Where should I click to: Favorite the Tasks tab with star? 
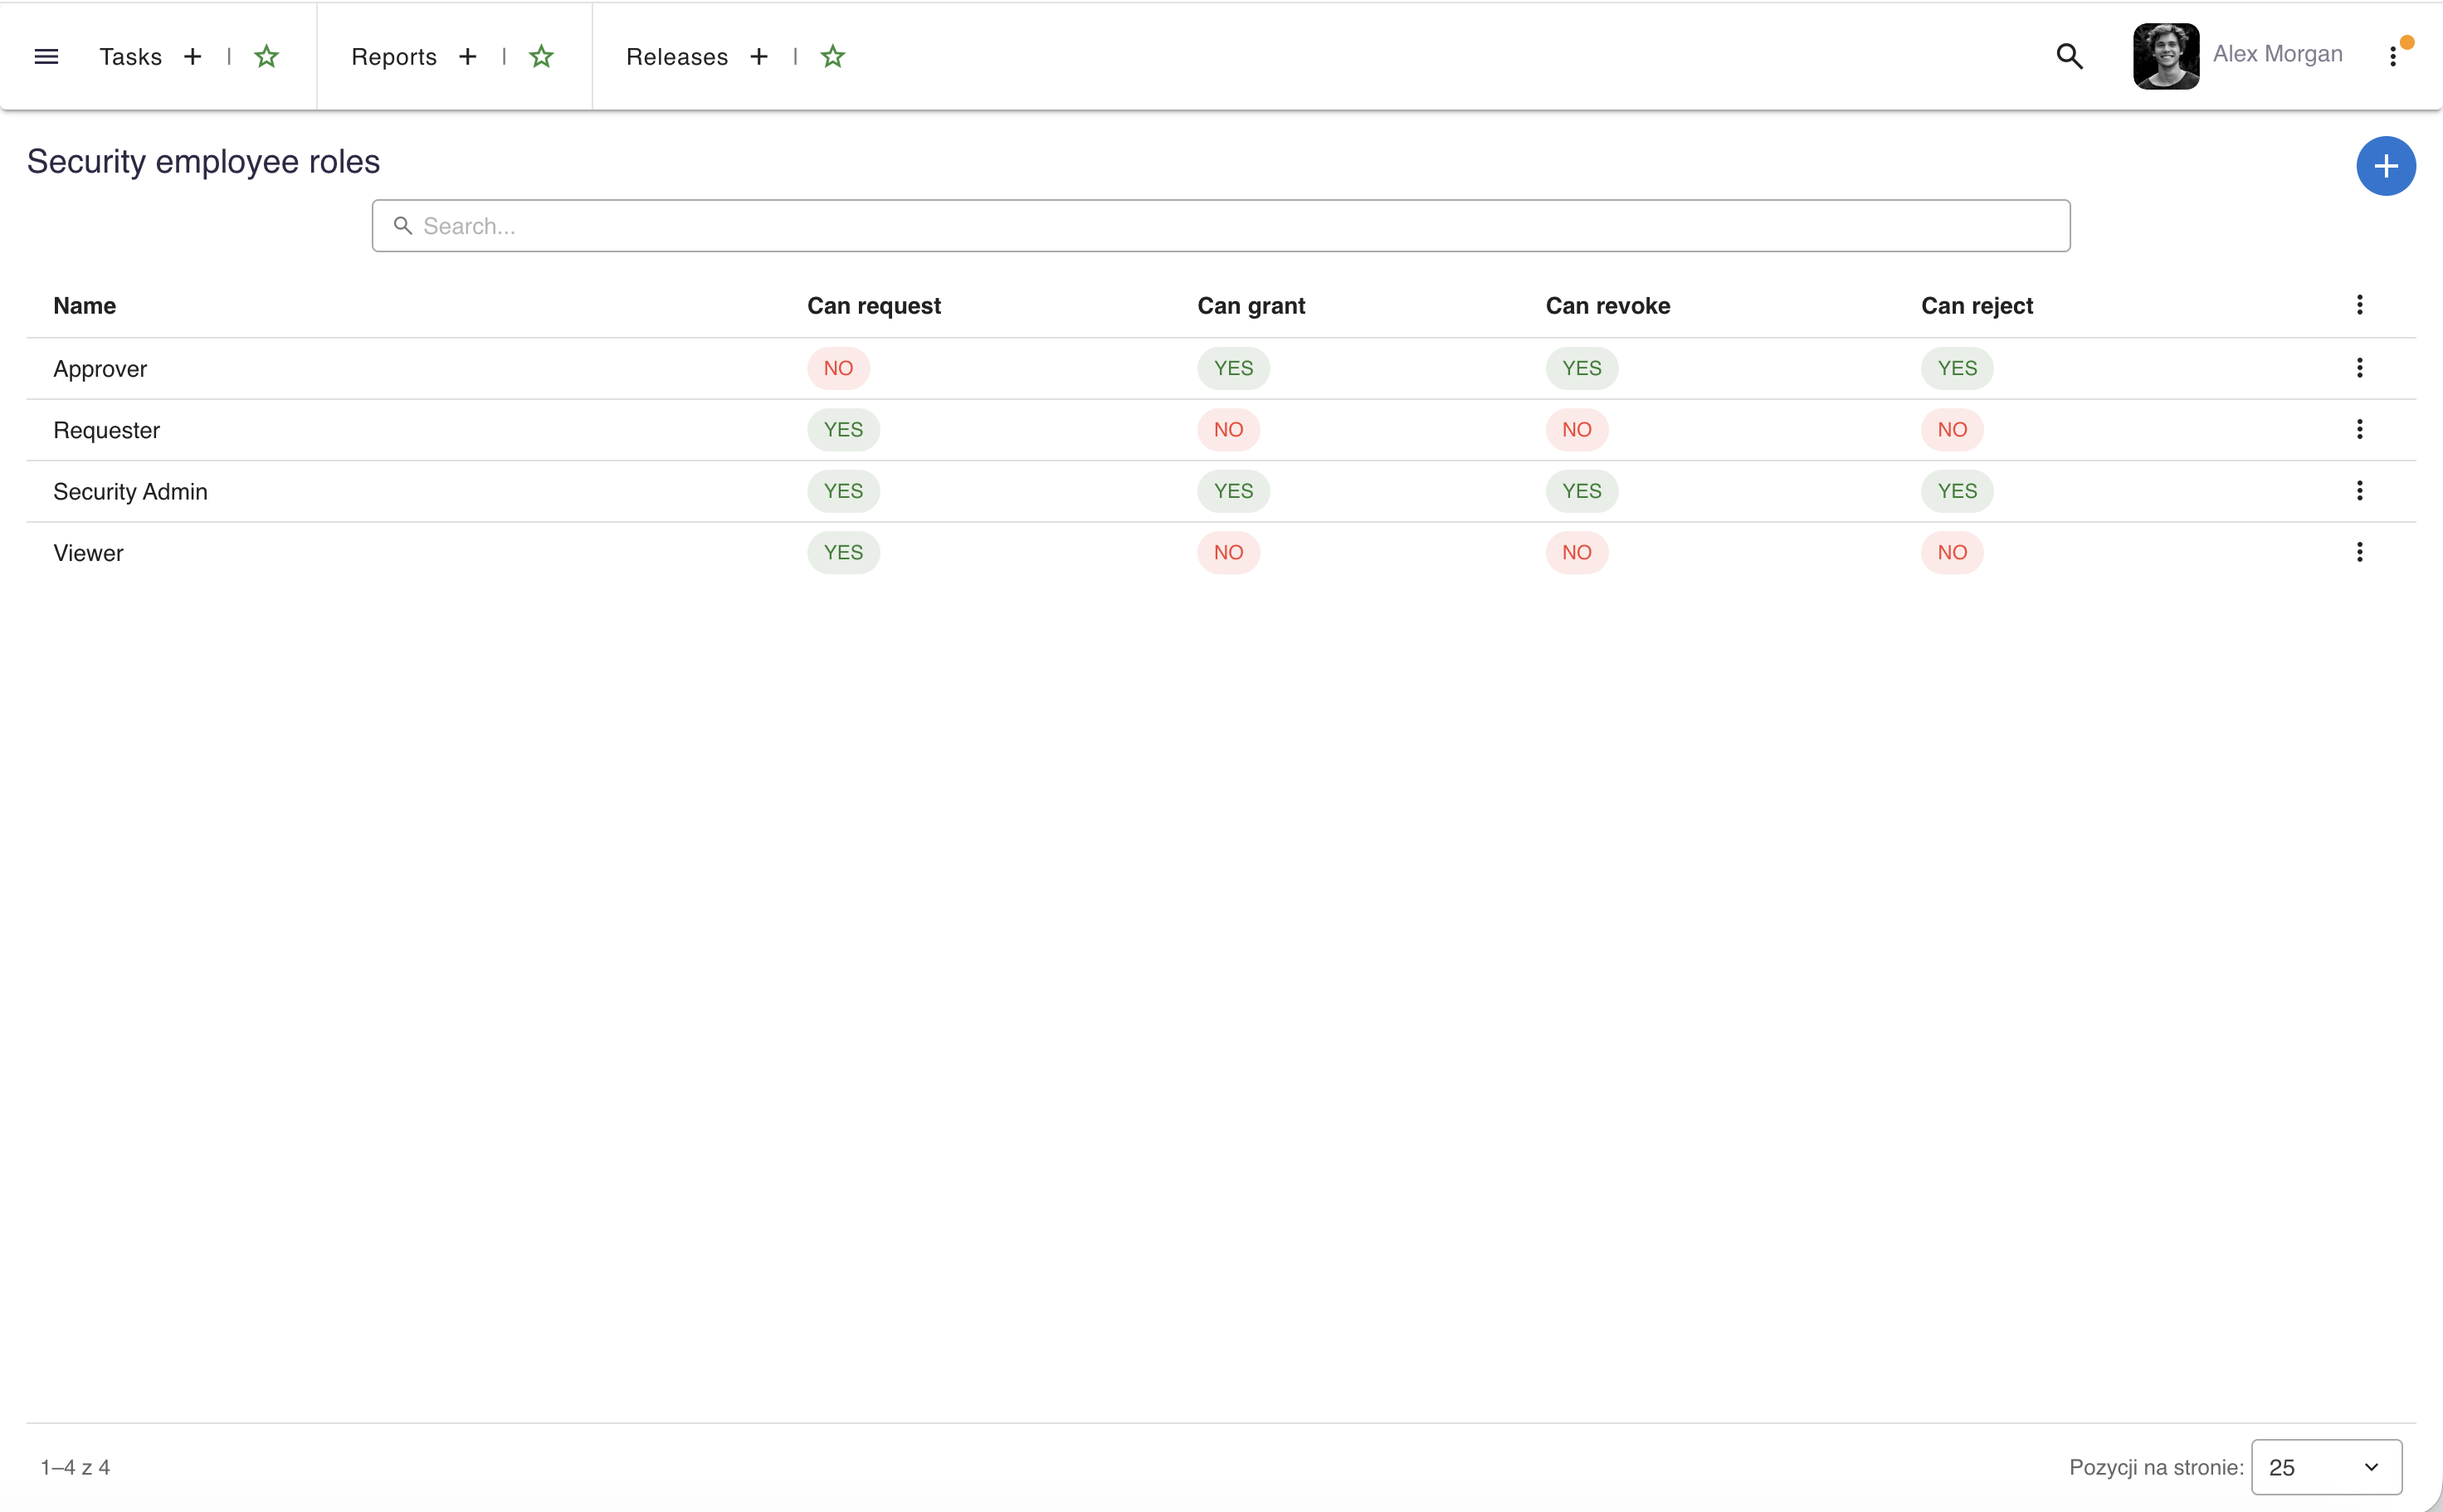click(266, 56)
